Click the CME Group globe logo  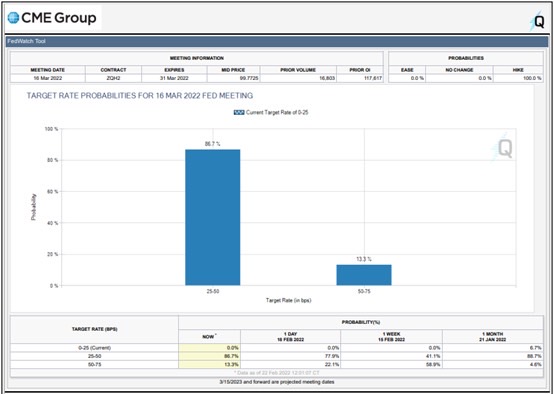pyautogui.click(x=13, y=18)
